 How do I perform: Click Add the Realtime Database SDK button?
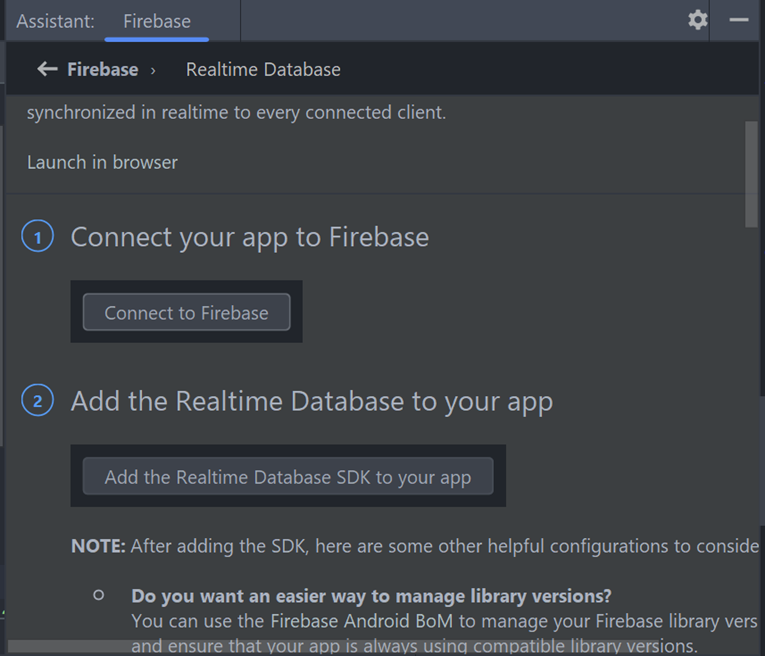point(288,476)
